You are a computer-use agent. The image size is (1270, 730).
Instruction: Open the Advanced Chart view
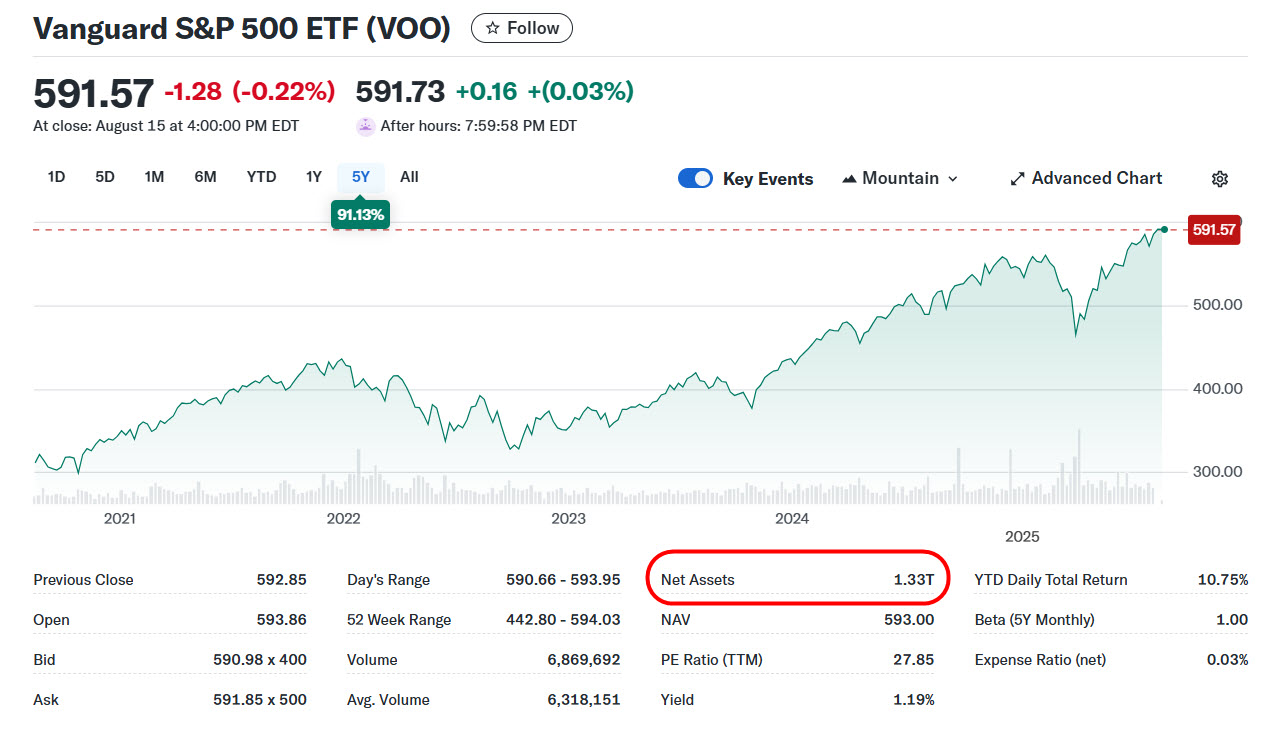1096,178
